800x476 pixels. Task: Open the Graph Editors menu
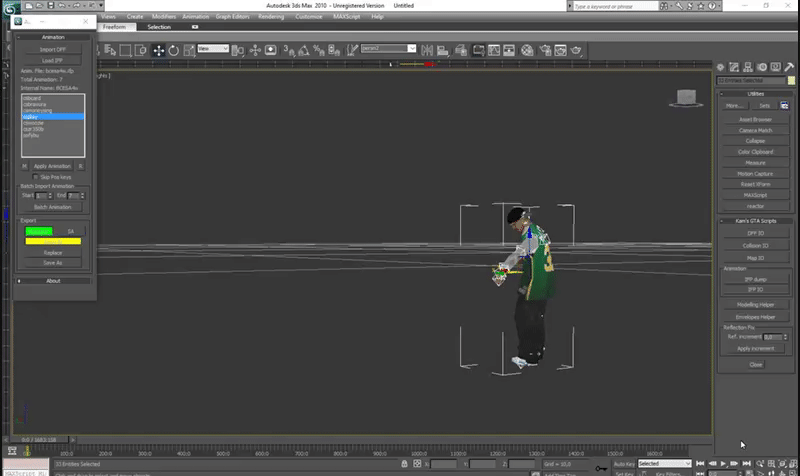pyautogui.click(x=232, y=17)
